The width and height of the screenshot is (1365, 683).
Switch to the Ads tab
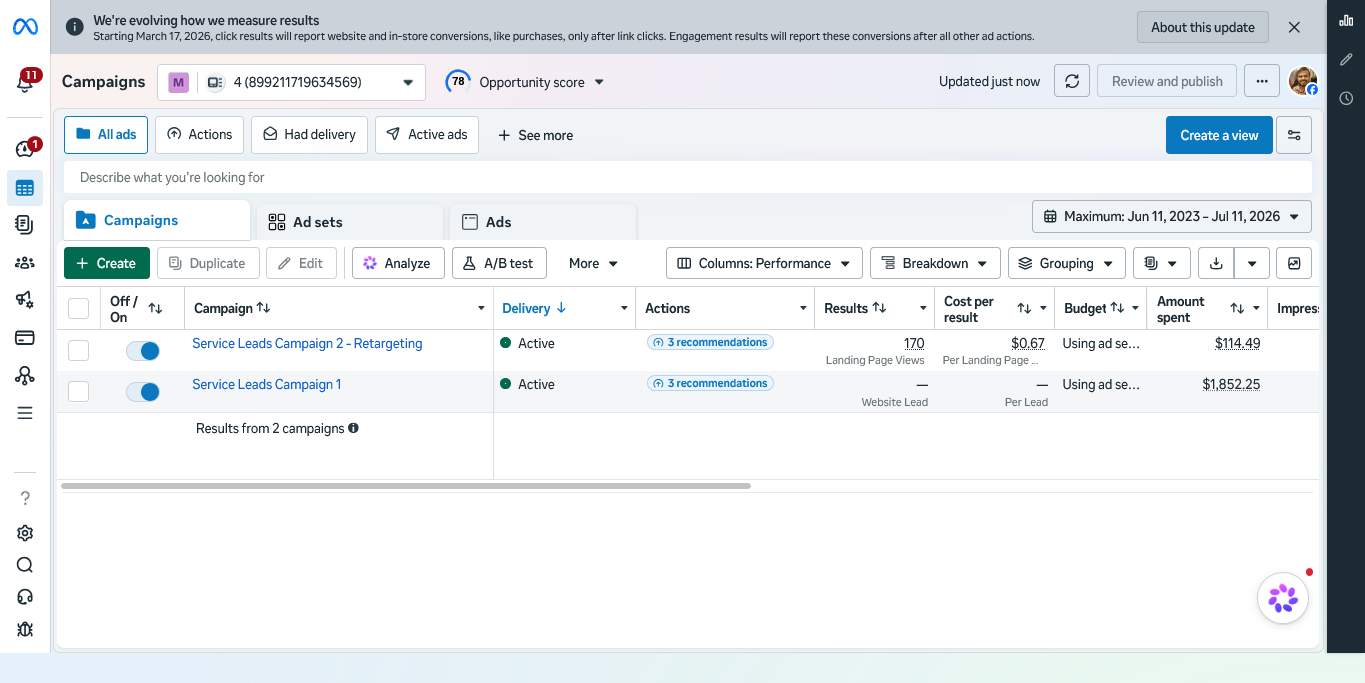(543, 222)
